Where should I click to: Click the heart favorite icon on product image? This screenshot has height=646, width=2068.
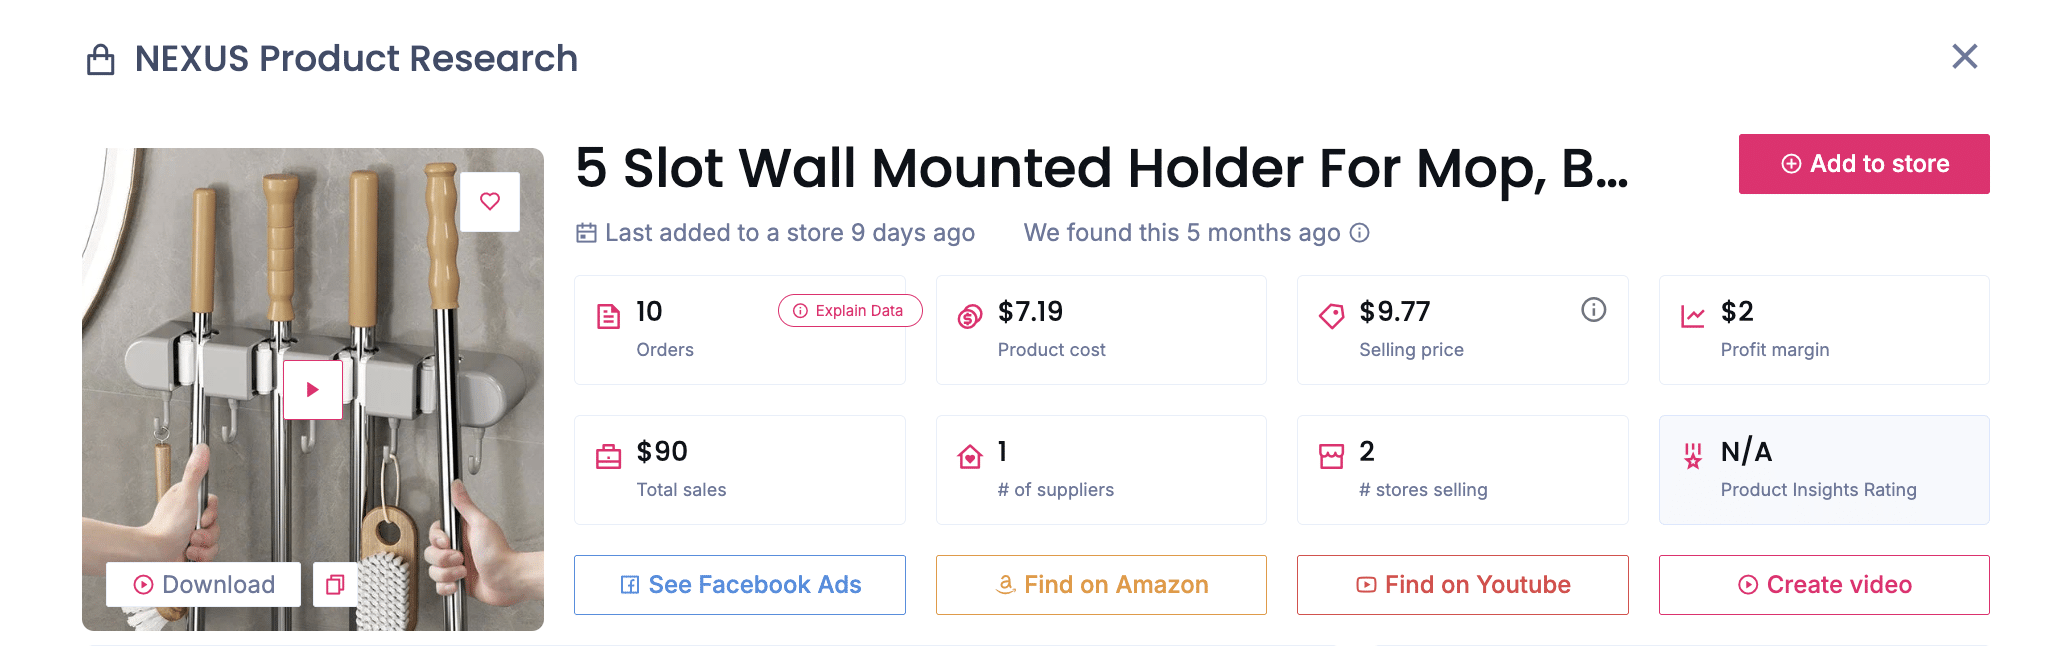coord(490,201)
